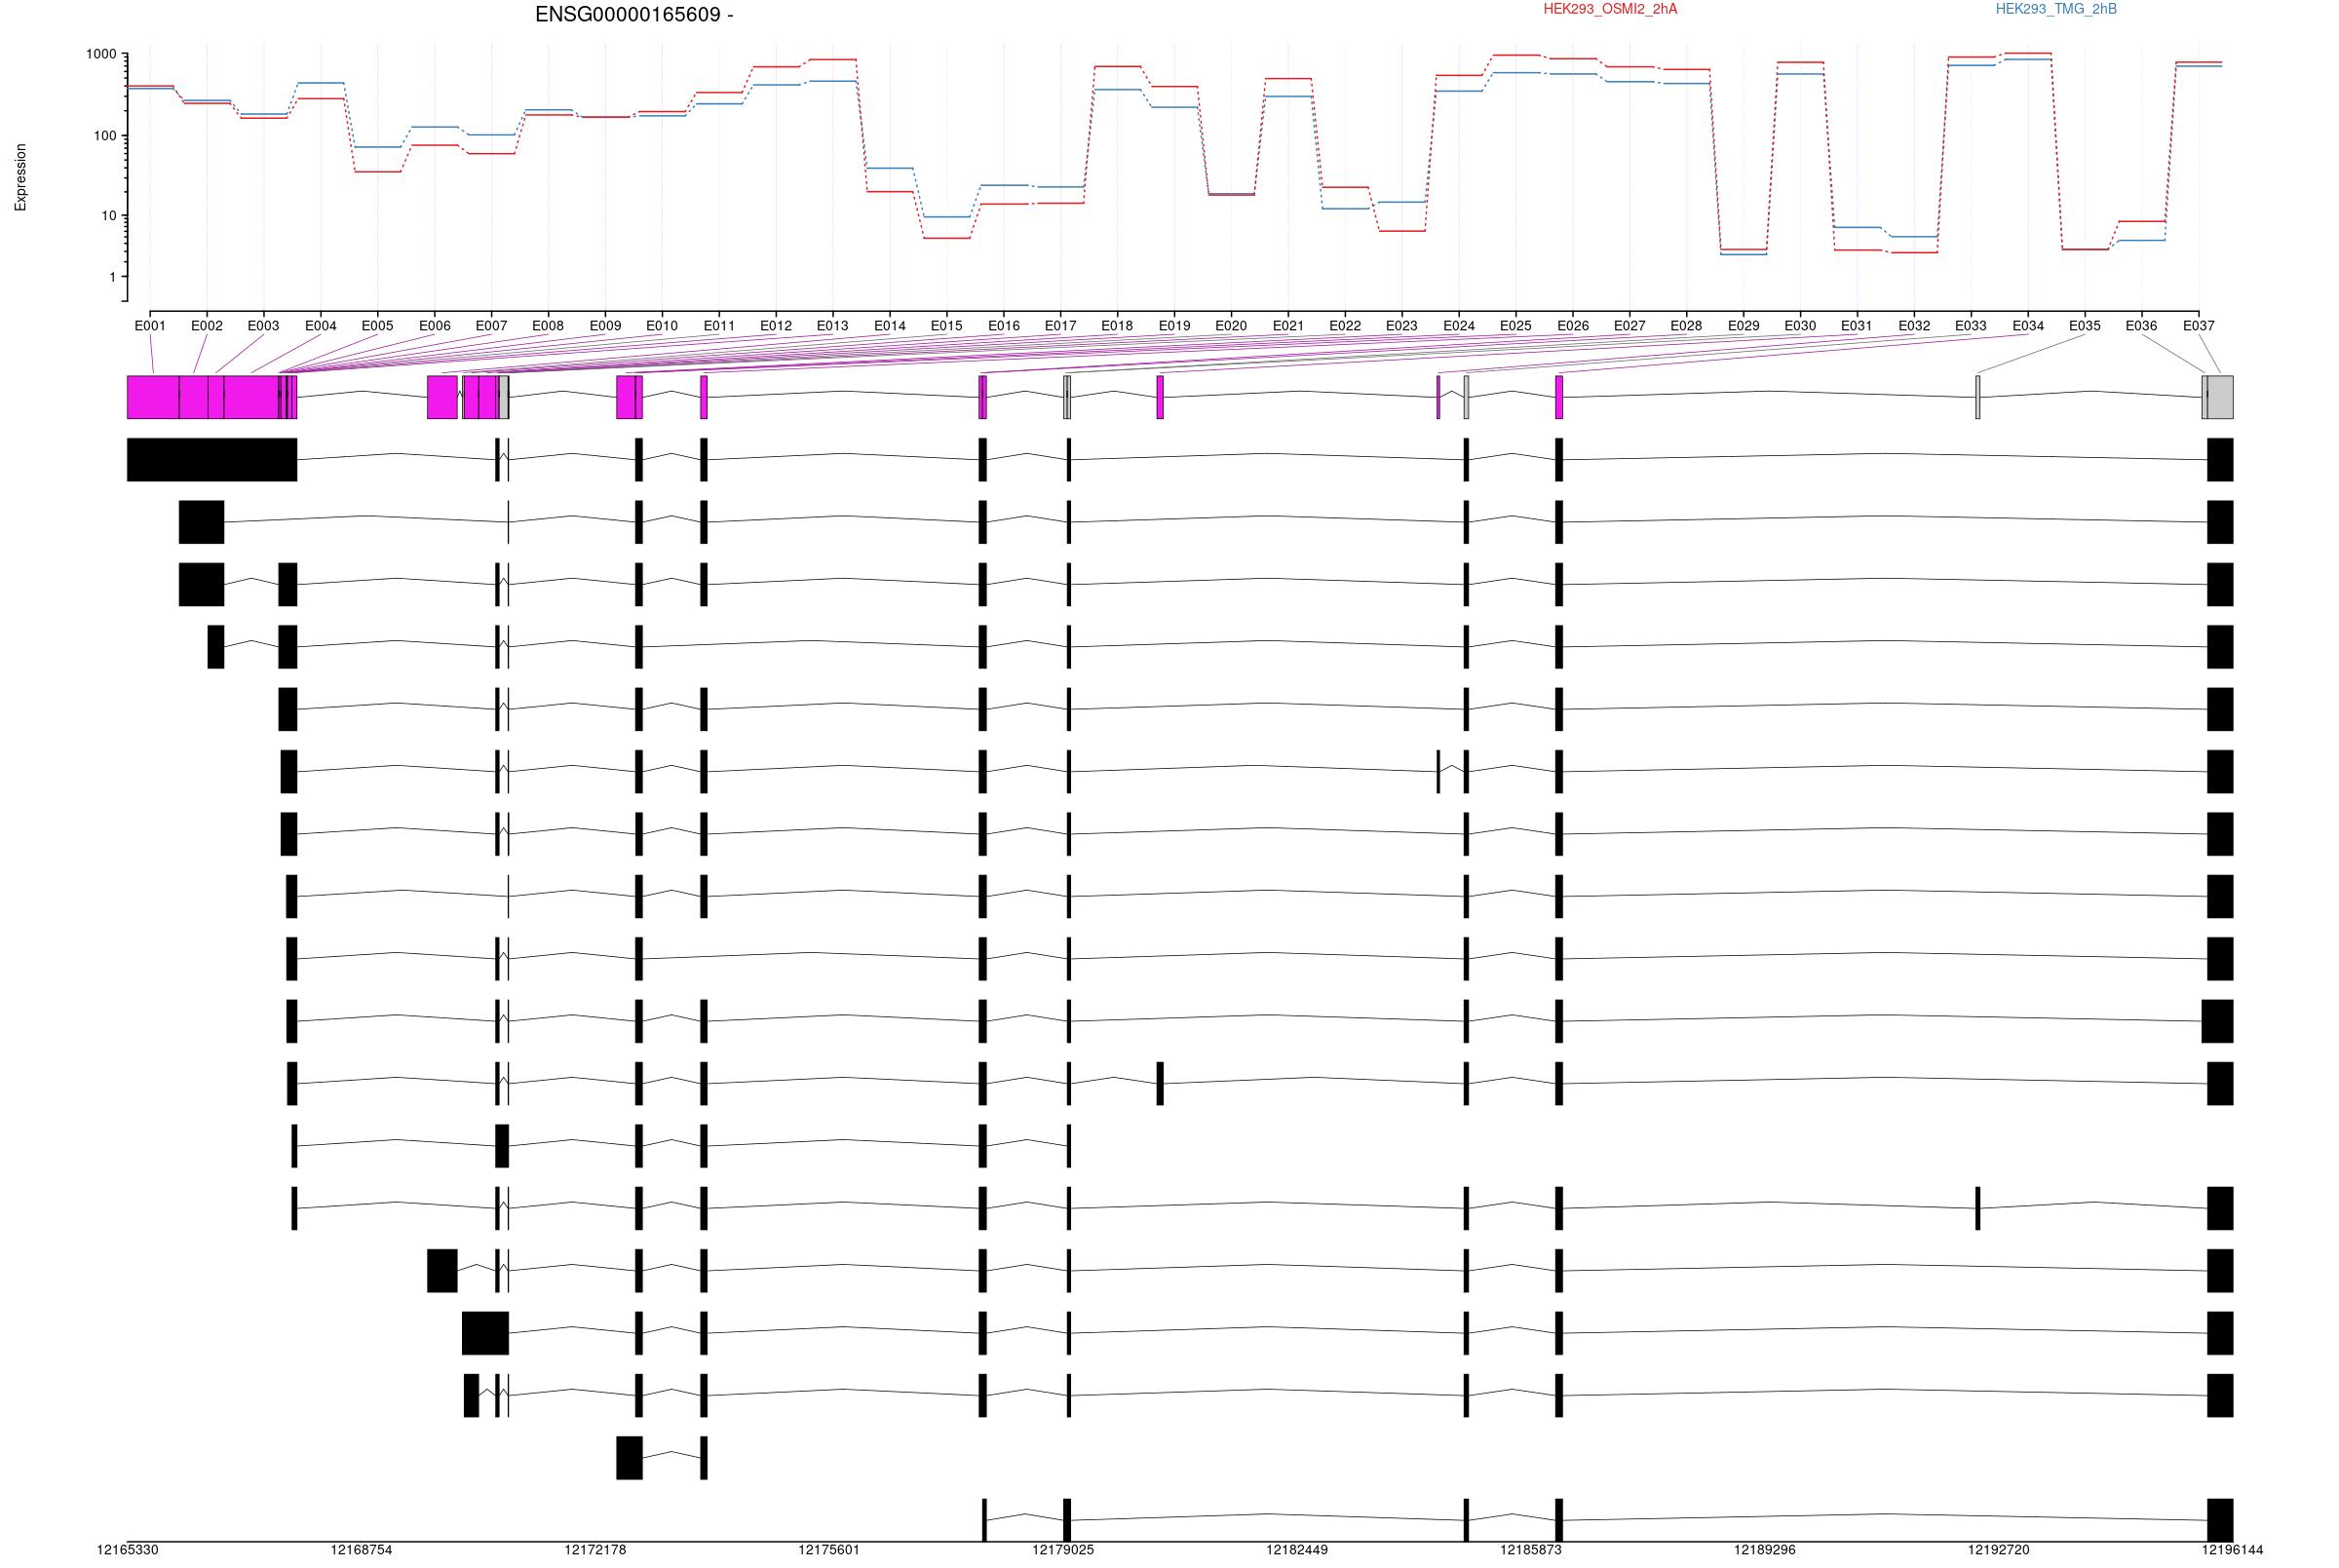Click genomic coordinate 12189296
The height and width of the screenshot is (1568, 2339).
(1765, 1551)
